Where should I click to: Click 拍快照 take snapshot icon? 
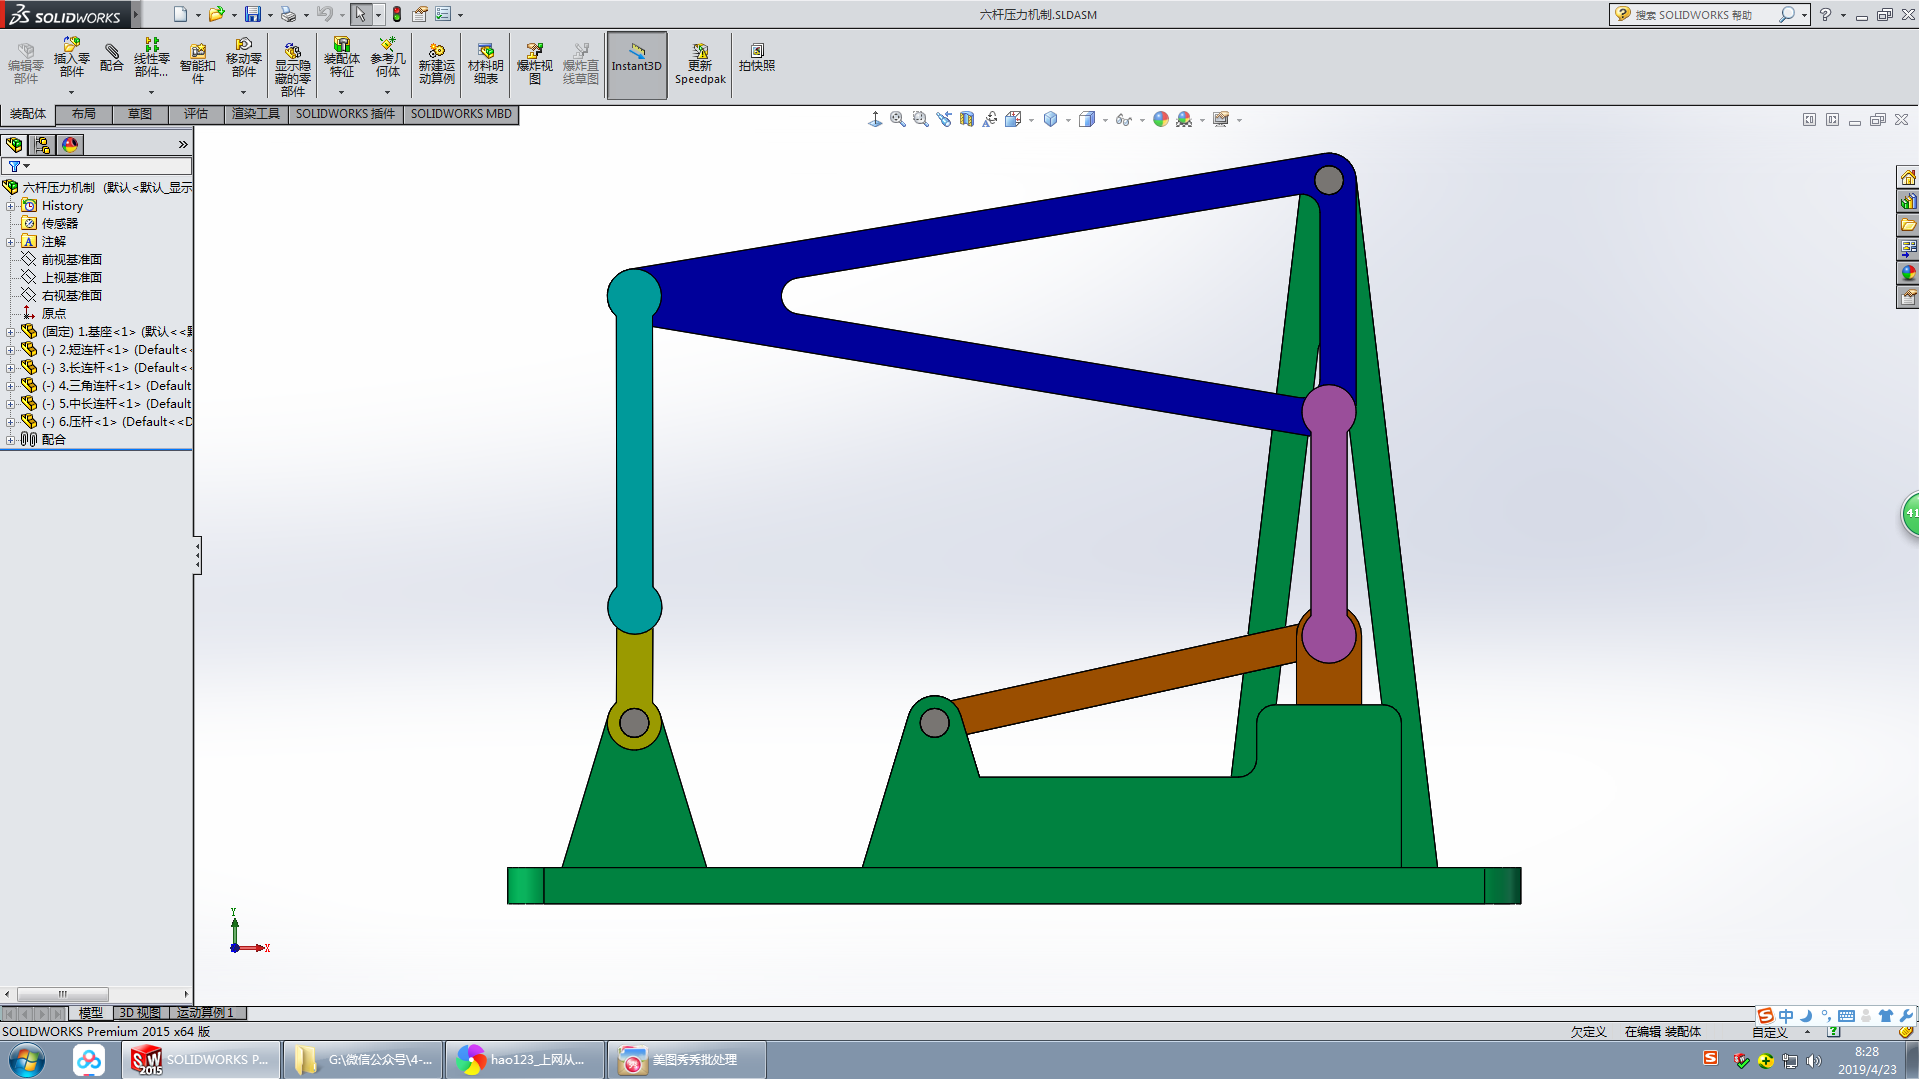(x=757, y=58)
